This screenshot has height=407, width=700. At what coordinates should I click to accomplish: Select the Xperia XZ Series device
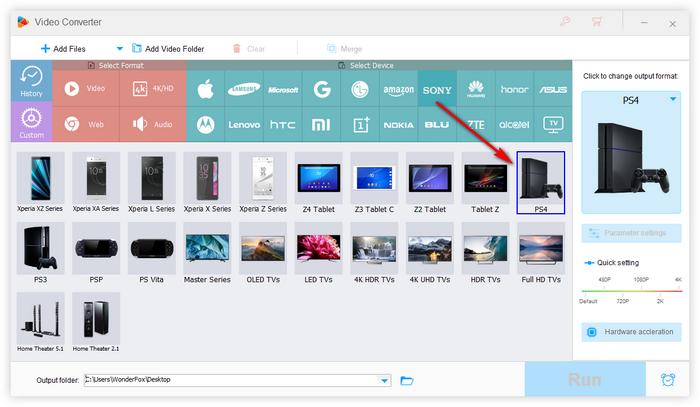pyautogui.click(x=40, y=182)
